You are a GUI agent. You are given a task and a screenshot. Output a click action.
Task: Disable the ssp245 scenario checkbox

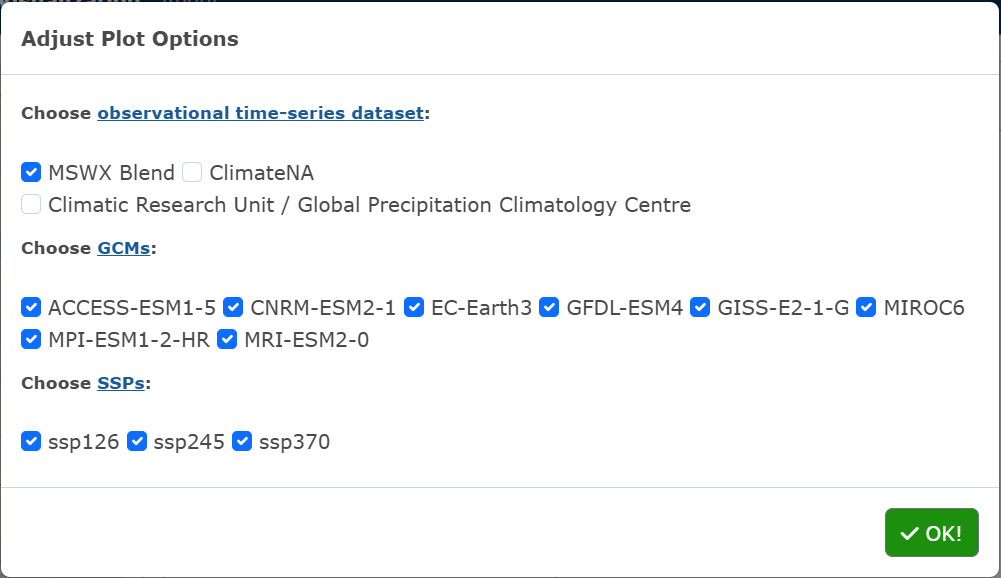137,441
